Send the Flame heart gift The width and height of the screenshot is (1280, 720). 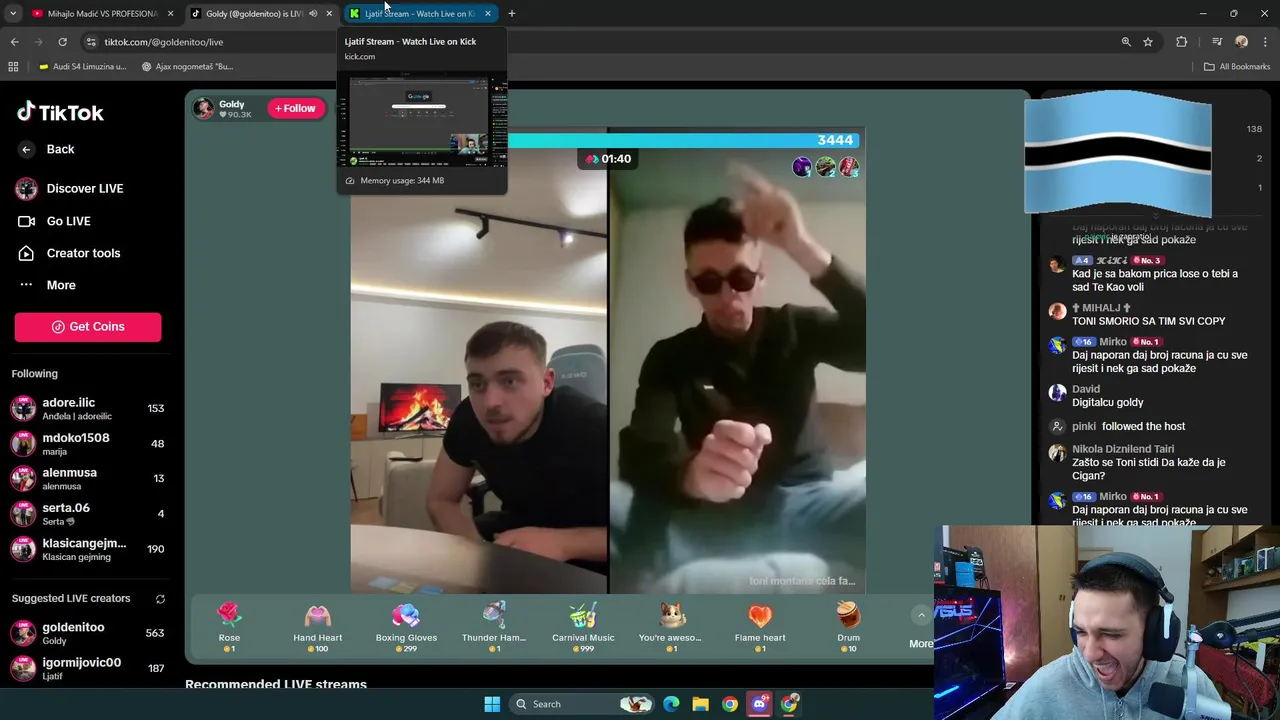pyautogui.click(x=760, y=627)
